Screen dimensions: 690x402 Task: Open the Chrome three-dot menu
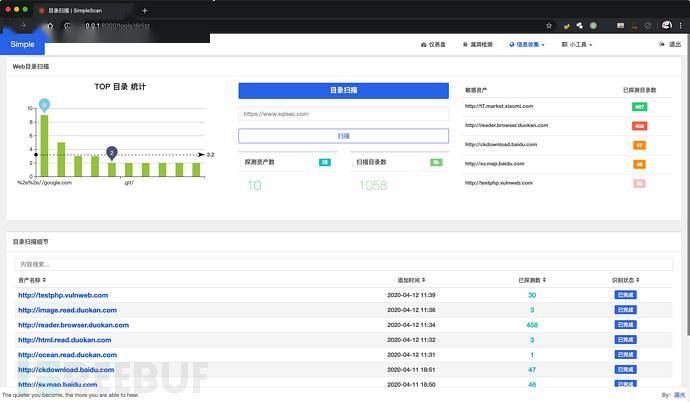tap(681, 24)
